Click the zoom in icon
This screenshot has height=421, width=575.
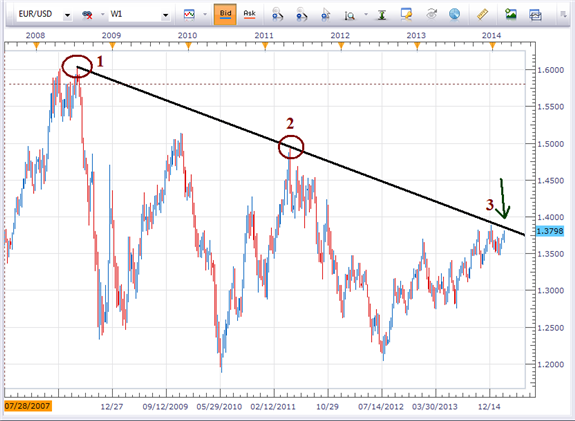(278, 14)
